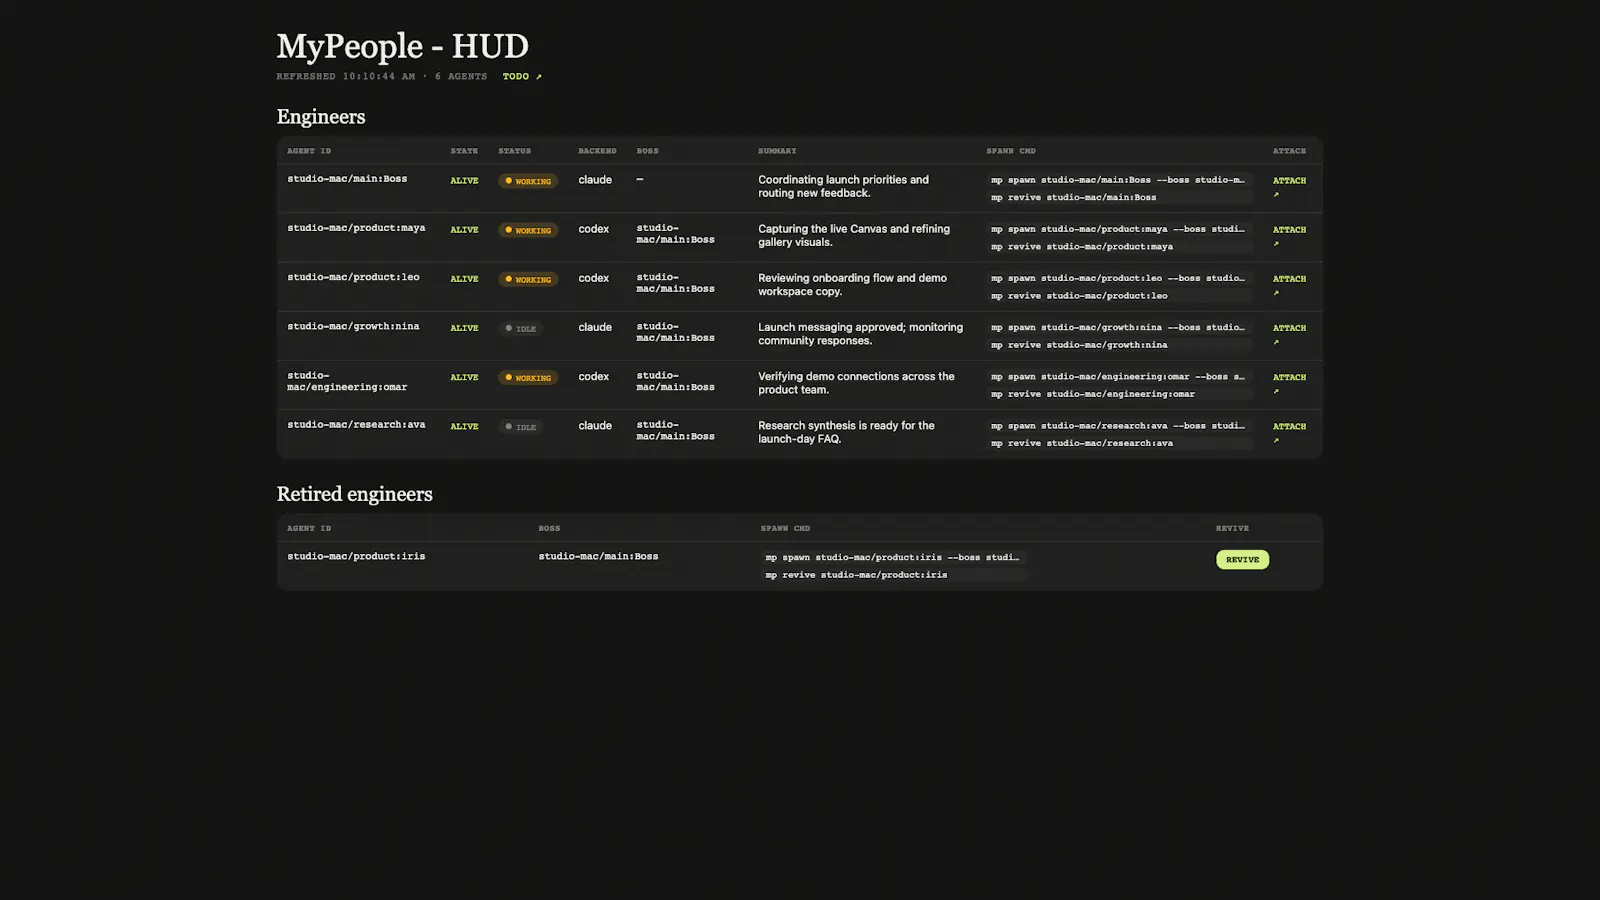Select 'mp revive studio-mac/research:ava' command
This screenshot has width=1600, height=900.
[x=1119, y=442]
